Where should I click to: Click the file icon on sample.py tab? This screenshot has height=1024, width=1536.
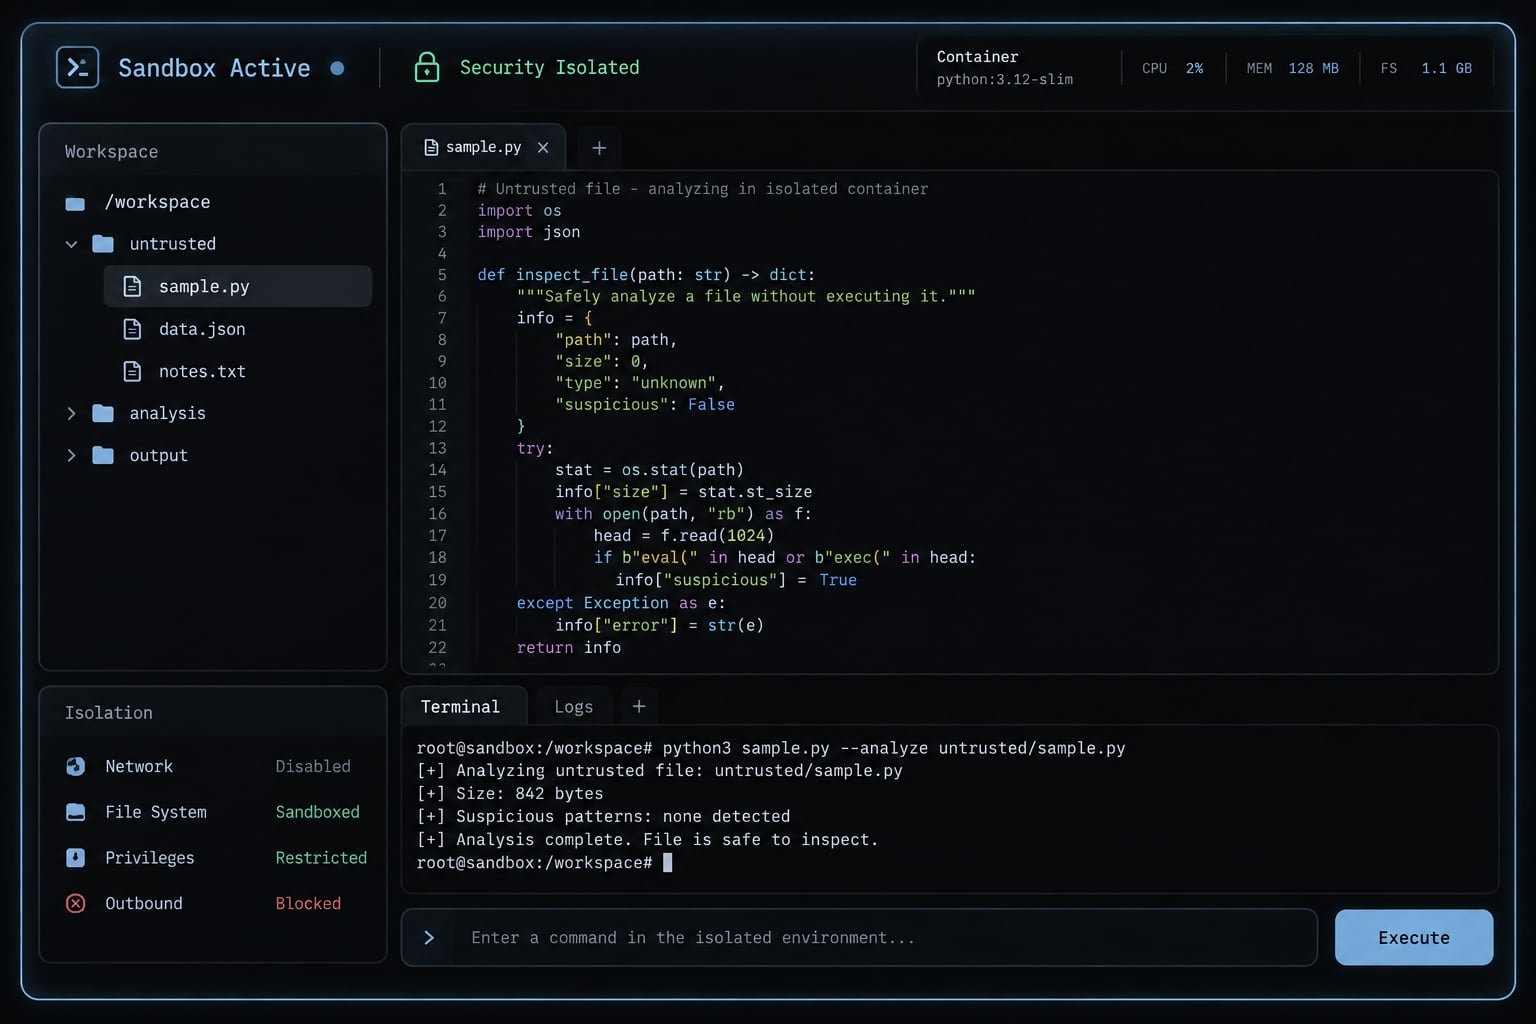(x=431, y=147)
